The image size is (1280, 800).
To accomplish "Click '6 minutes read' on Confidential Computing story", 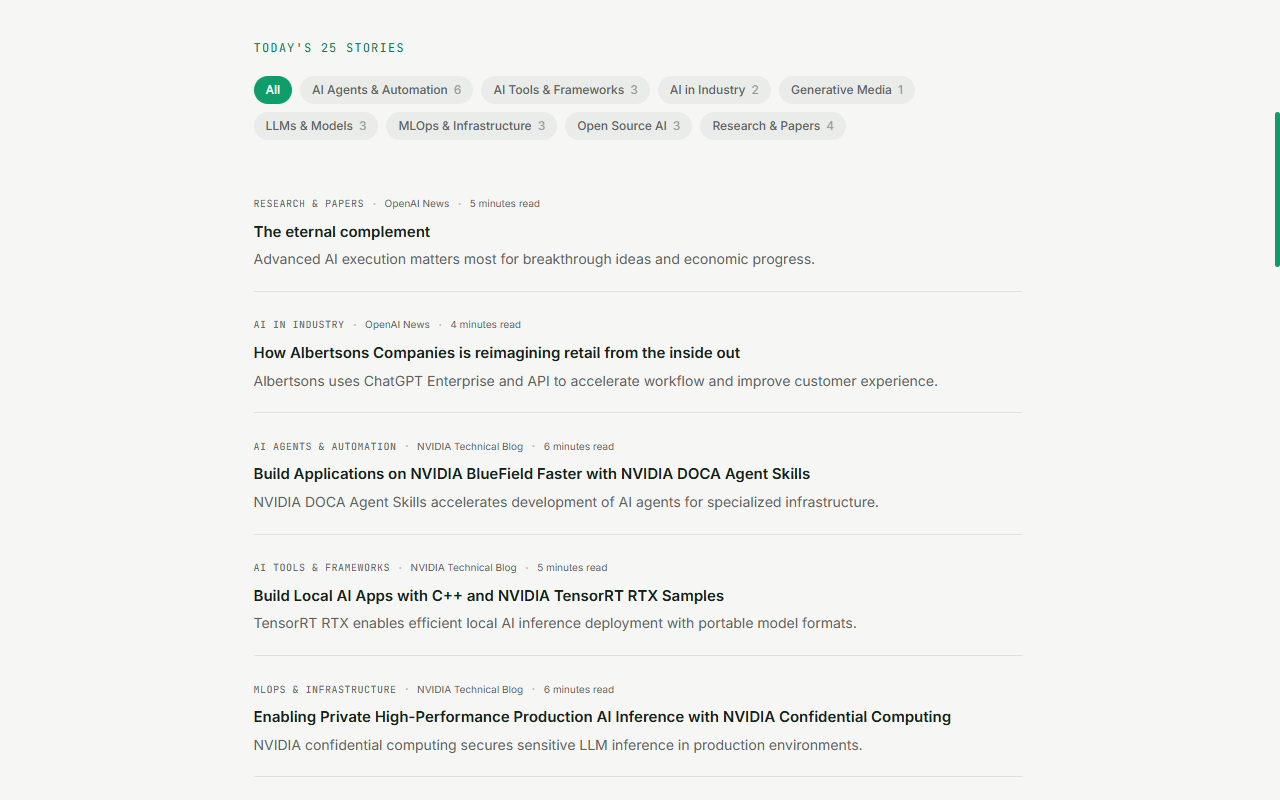I will pyautogui.click(x=579, y=690).
